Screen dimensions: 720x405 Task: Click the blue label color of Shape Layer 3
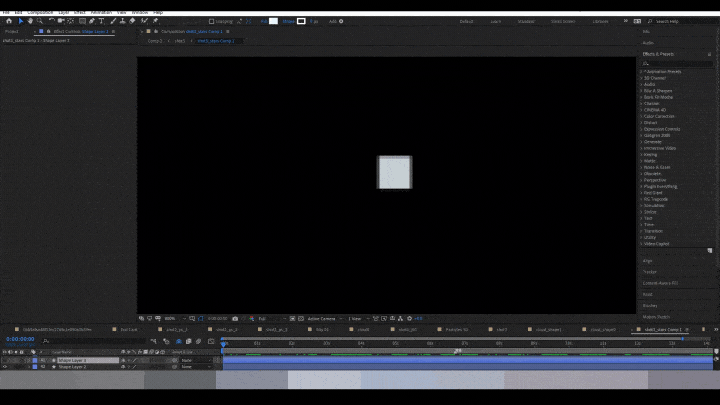[x=35, y=360]
